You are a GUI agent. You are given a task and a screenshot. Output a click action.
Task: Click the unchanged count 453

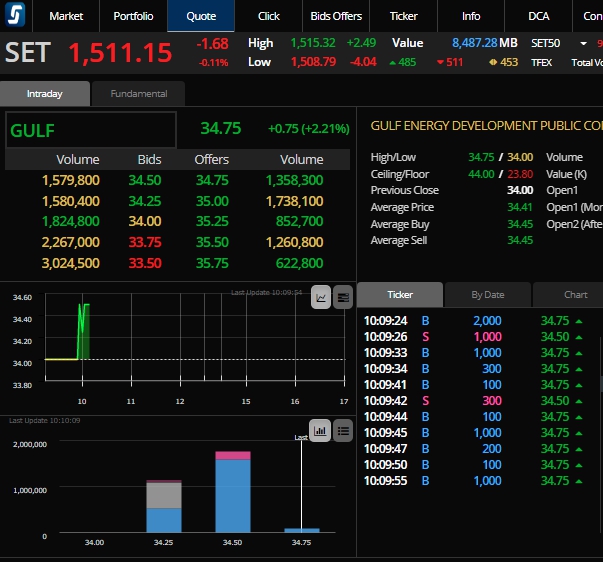click(503, 62)
